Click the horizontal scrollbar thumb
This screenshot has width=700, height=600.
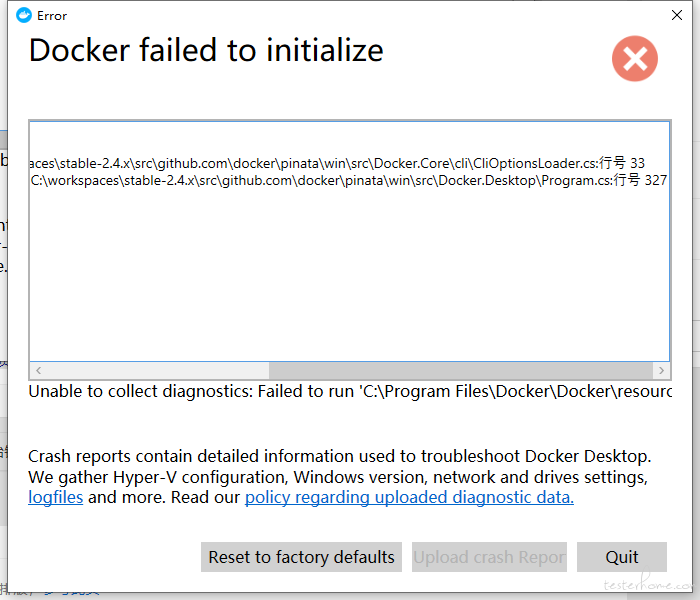(x=461, y=371)
